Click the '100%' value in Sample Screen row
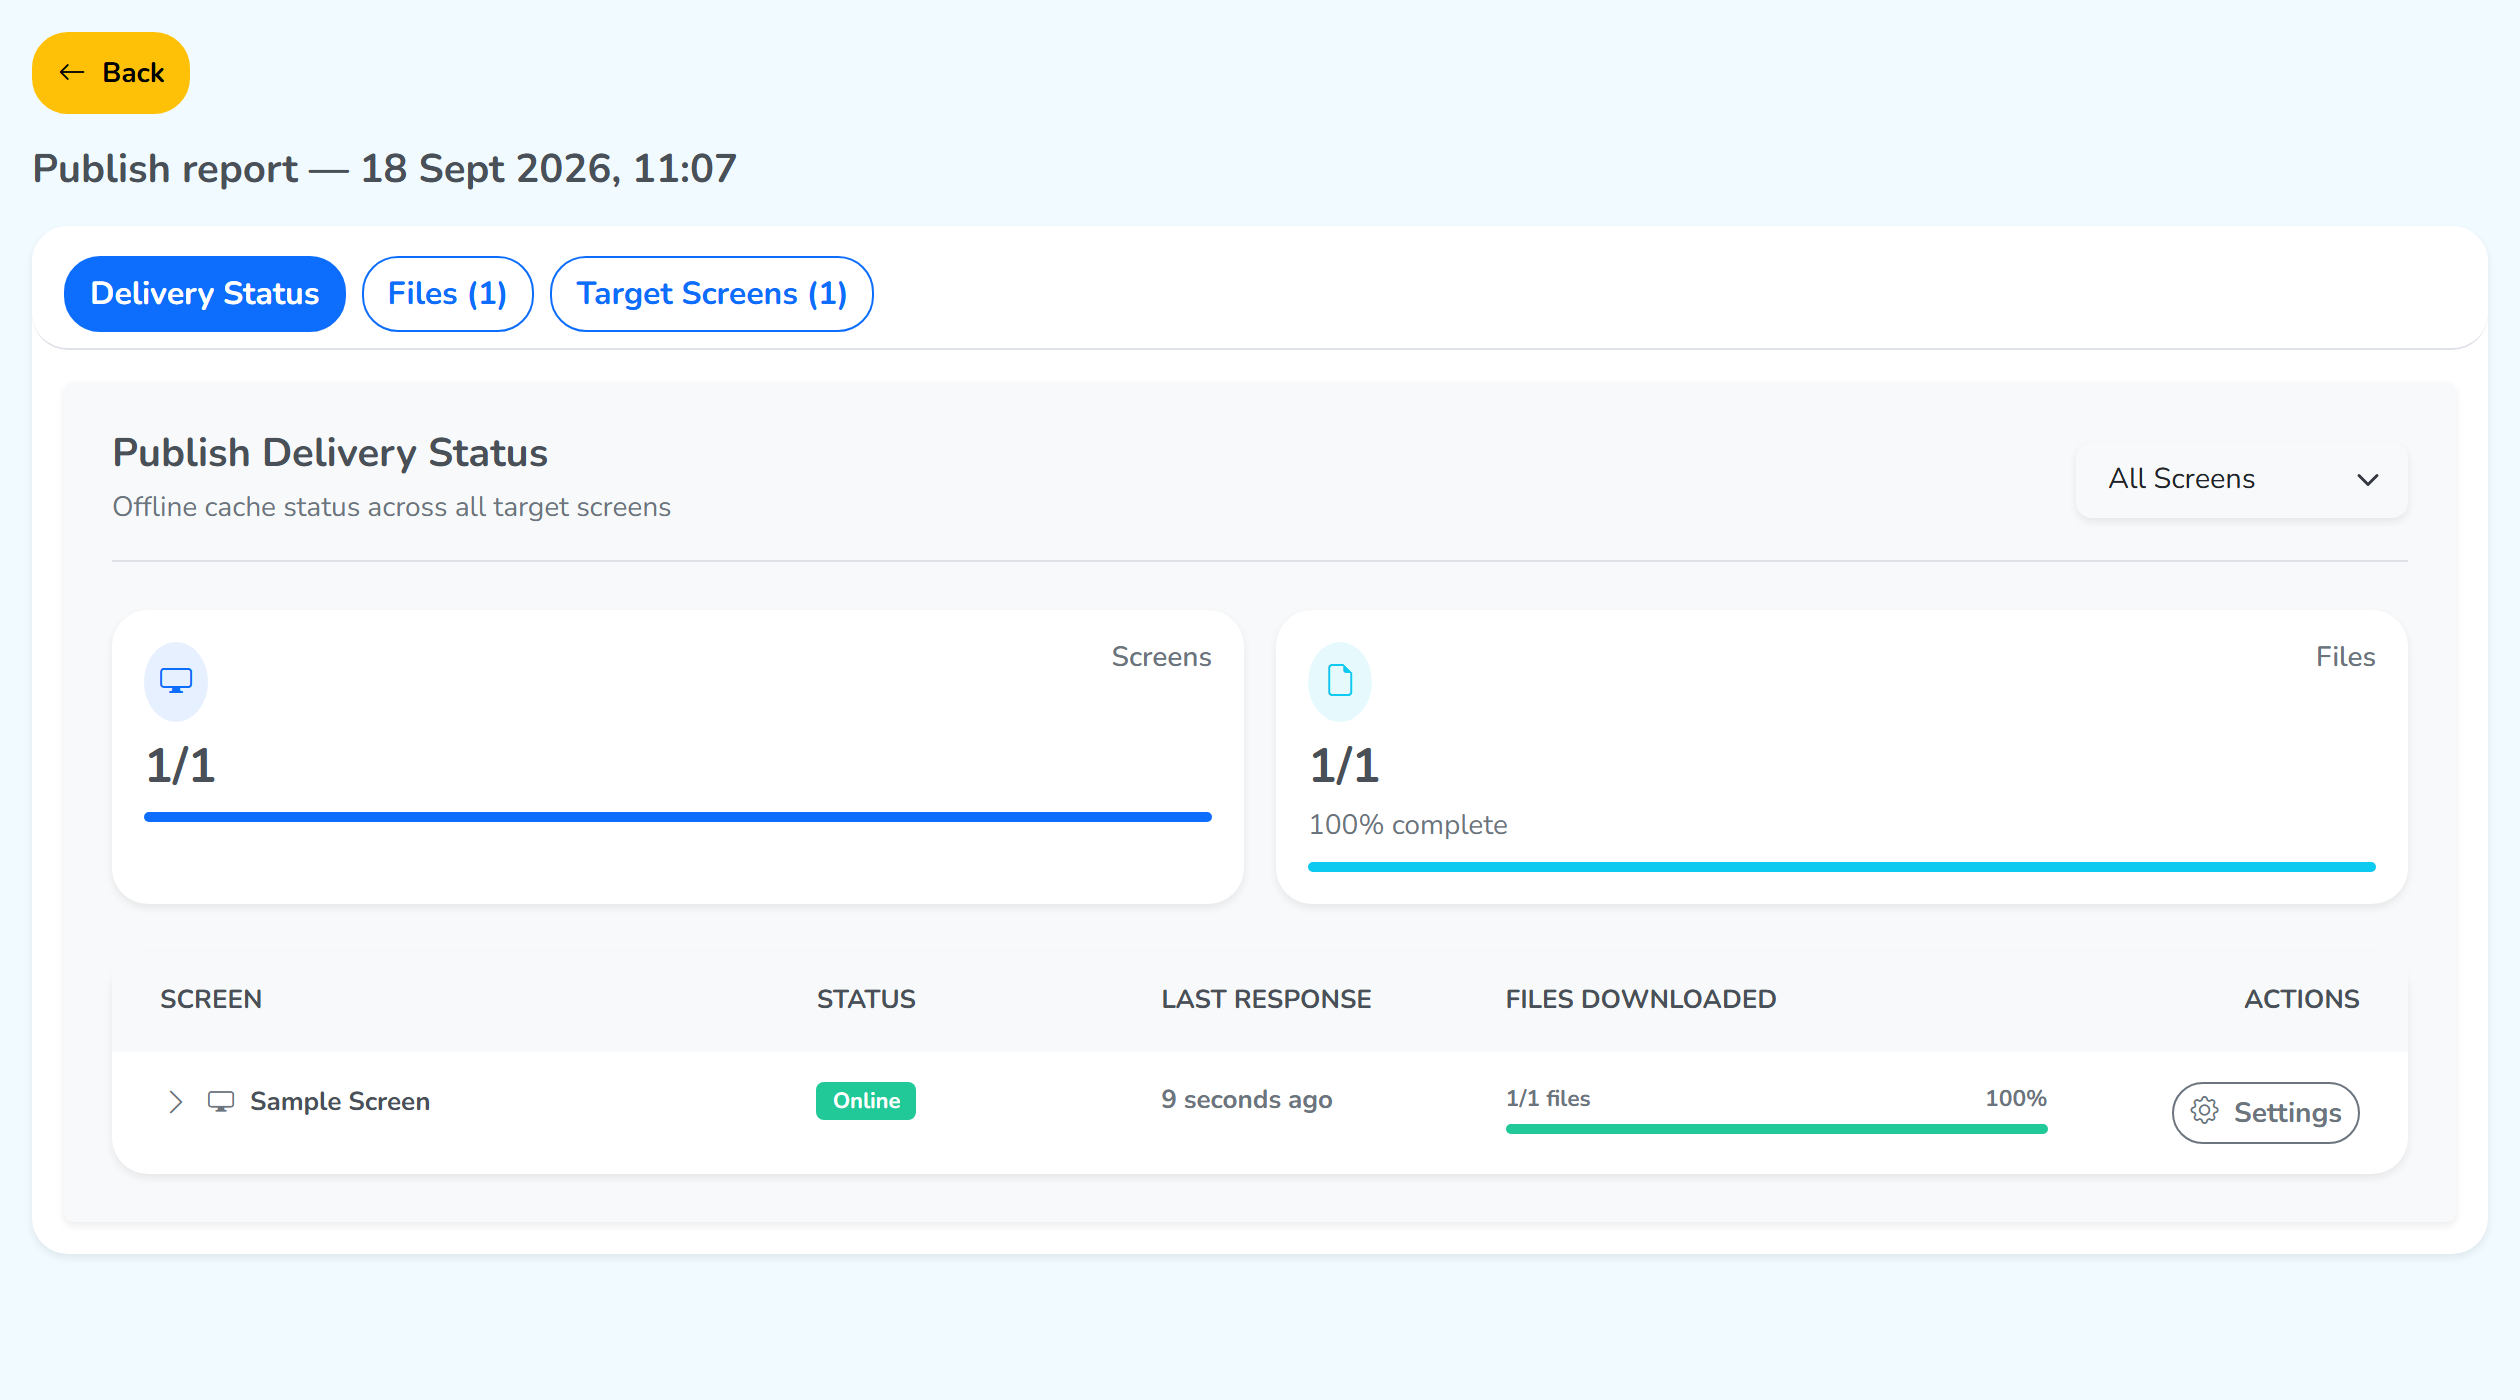Image resolution: width=2520 pixels, height=1400 pixels. 2016,1098
